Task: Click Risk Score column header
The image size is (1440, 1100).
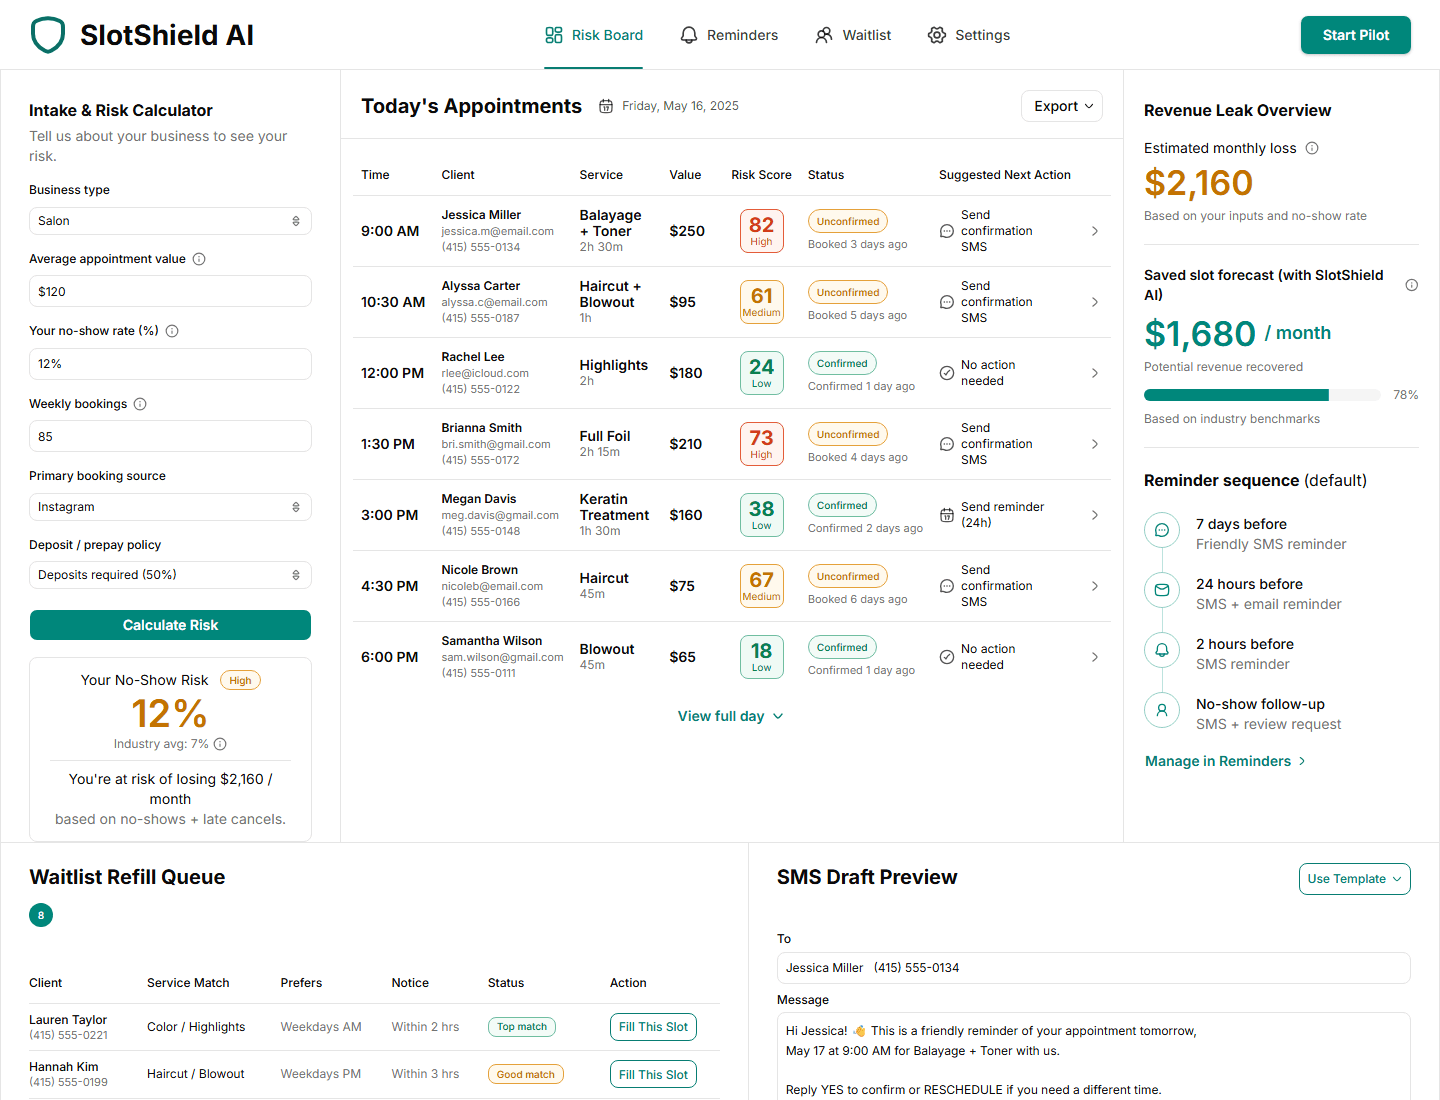Action: click(x=761, y=175)
